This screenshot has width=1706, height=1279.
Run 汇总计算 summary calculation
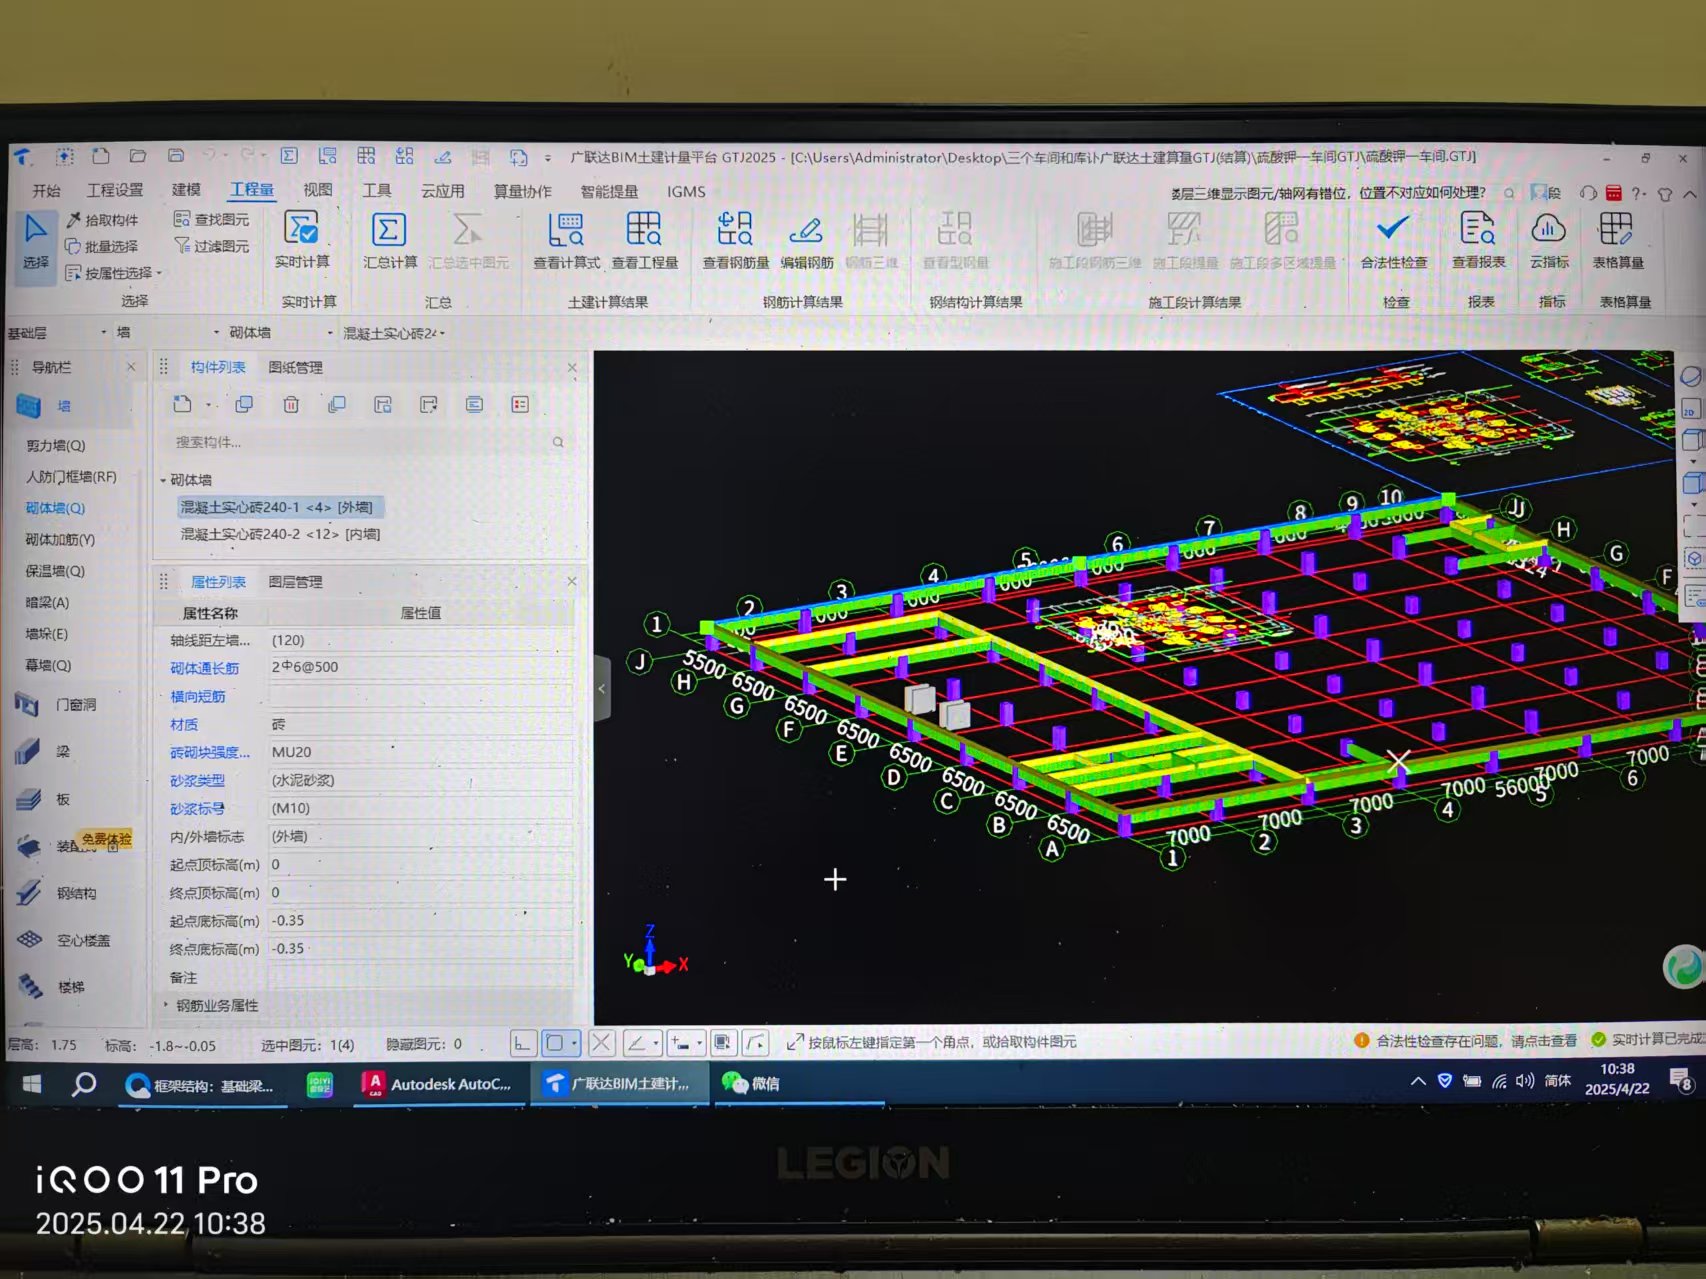[x=390, y=240]
